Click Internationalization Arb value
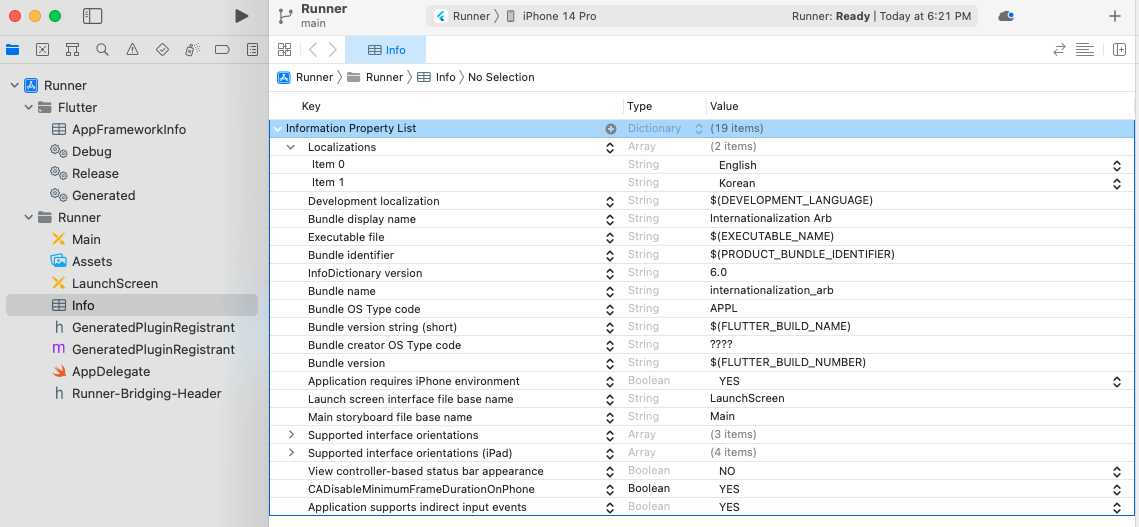 tap(770, 219)
